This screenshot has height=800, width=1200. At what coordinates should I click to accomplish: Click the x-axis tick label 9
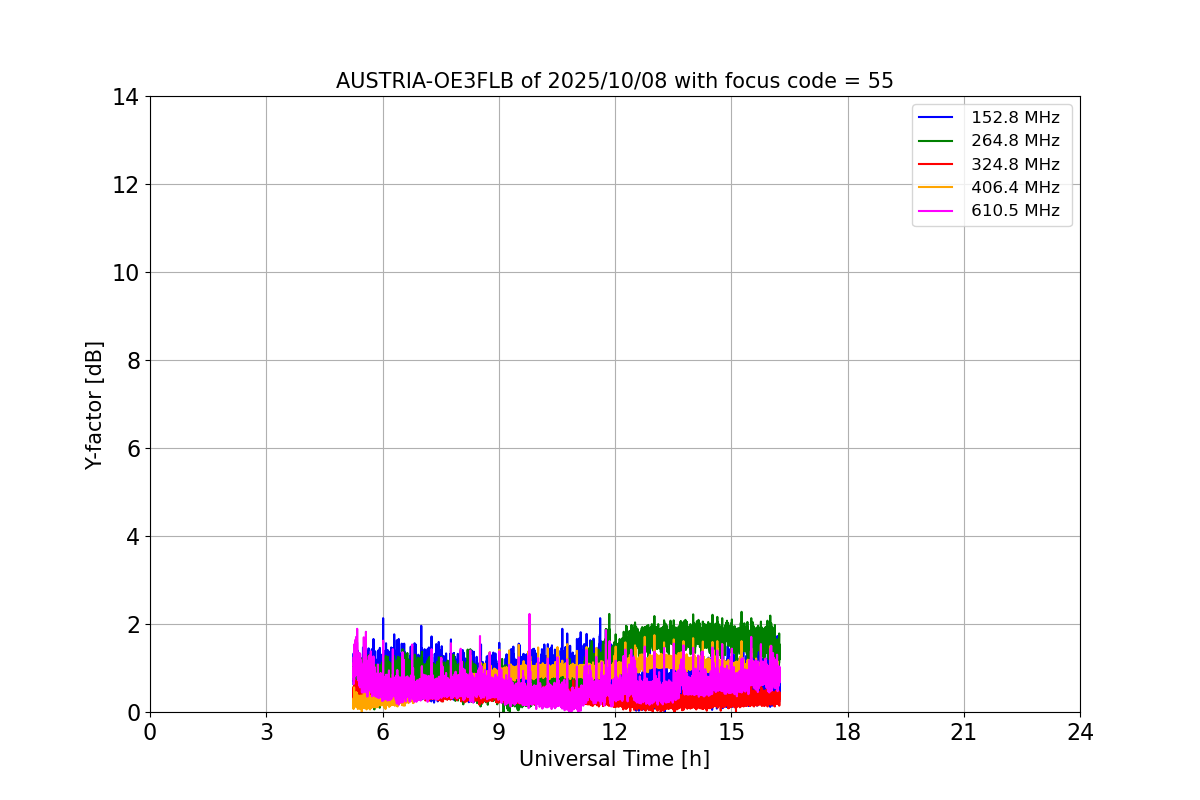point(499,732)
